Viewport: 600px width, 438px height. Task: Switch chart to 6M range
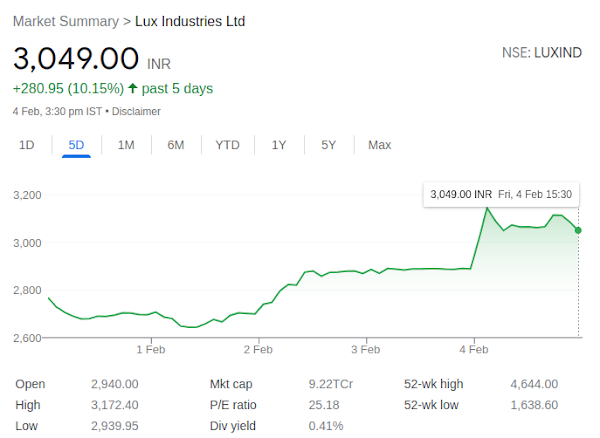pyautogui.click(x=176, y=145)
